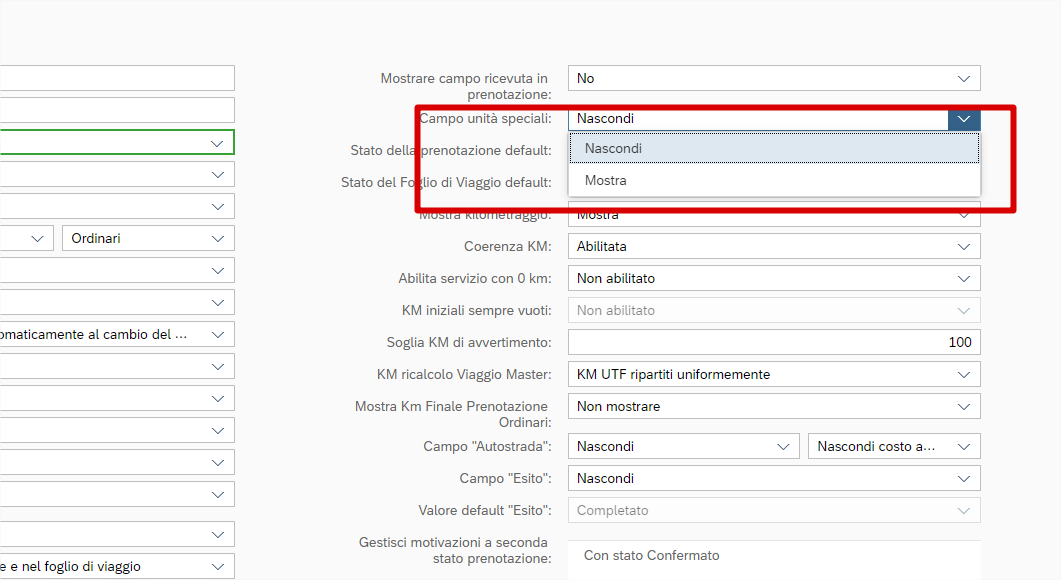Viewport: 1061px width, 580px height.
Task: Click into the Soglia KM di avvertimento field
Action: point(773,342)
